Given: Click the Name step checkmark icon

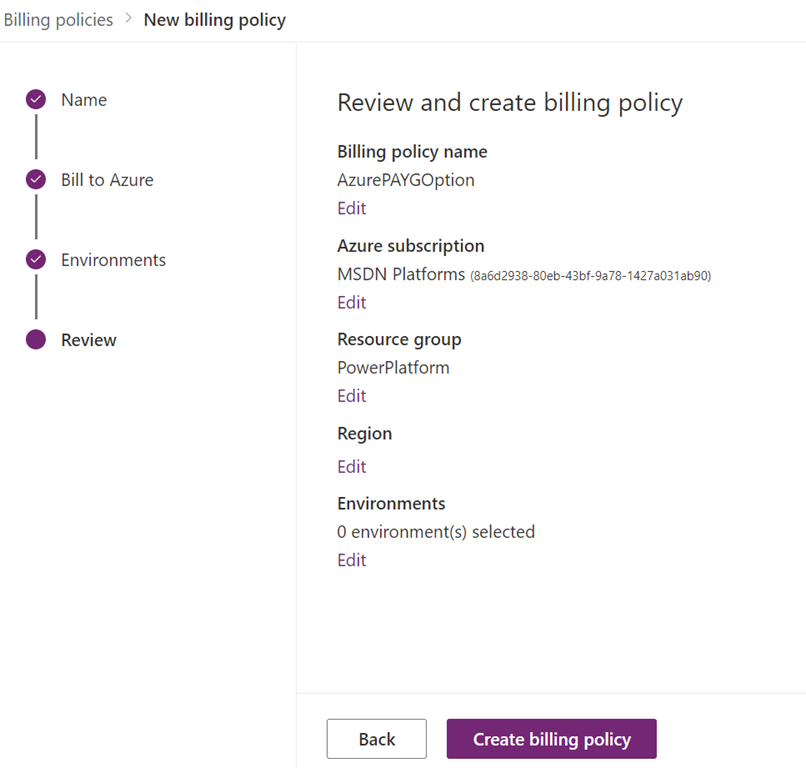Looking at the screenshot, I should point(36,100).
